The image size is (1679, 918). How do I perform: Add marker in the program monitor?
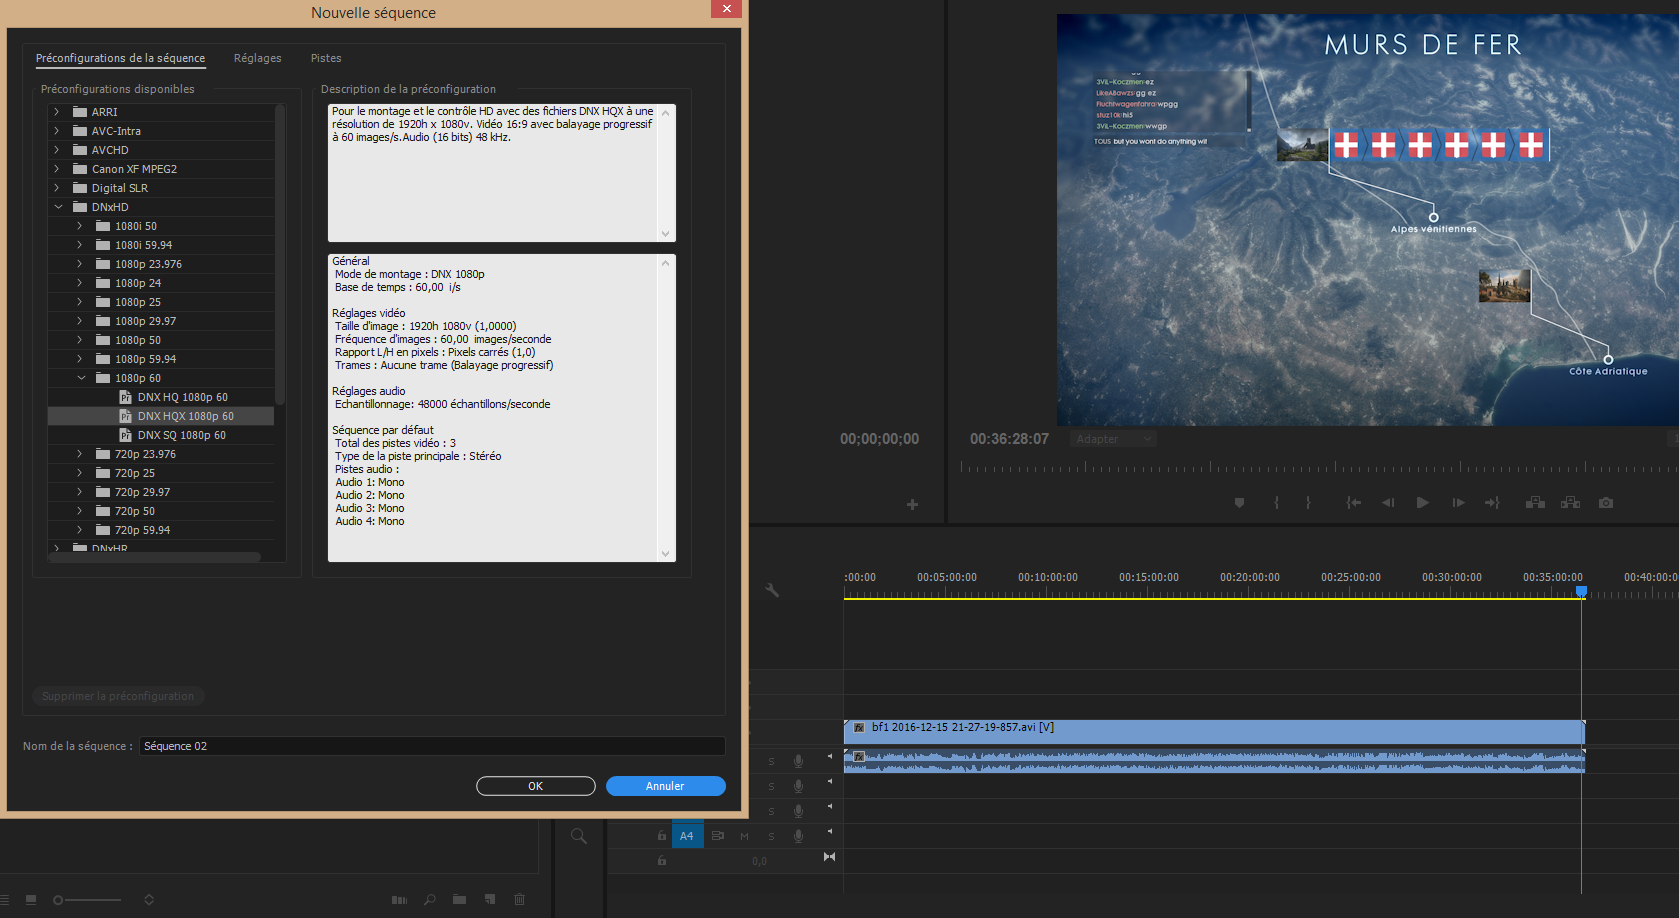tap(1239, 503)
